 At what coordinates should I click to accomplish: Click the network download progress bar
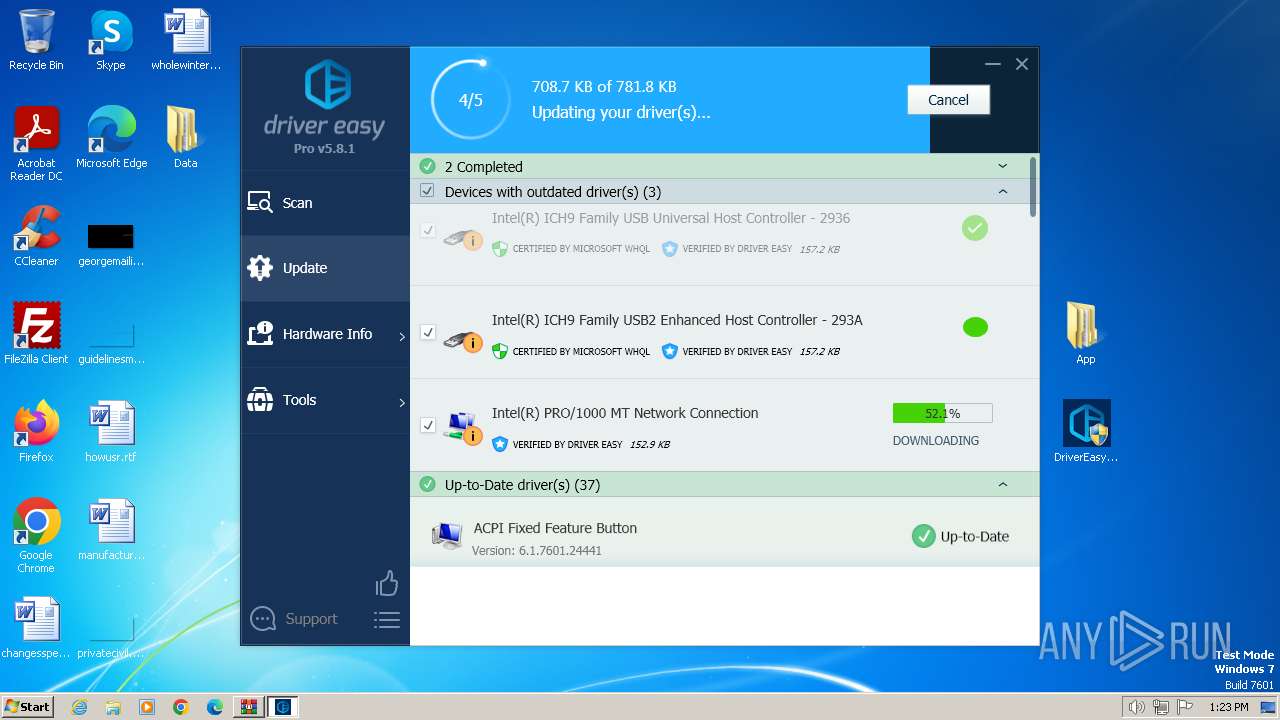click(942, 413)
